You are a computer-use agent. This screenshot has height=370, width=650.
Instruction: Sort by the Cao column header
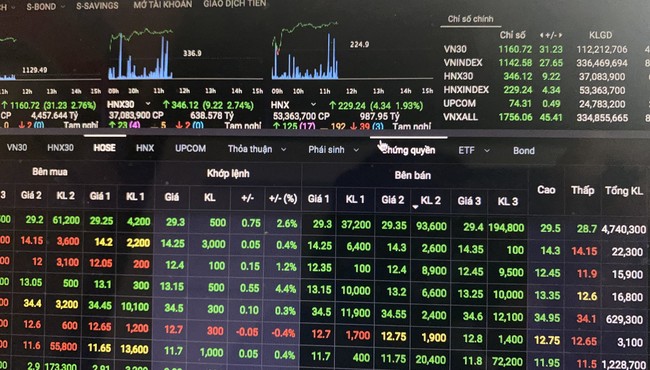pos(546,190)
